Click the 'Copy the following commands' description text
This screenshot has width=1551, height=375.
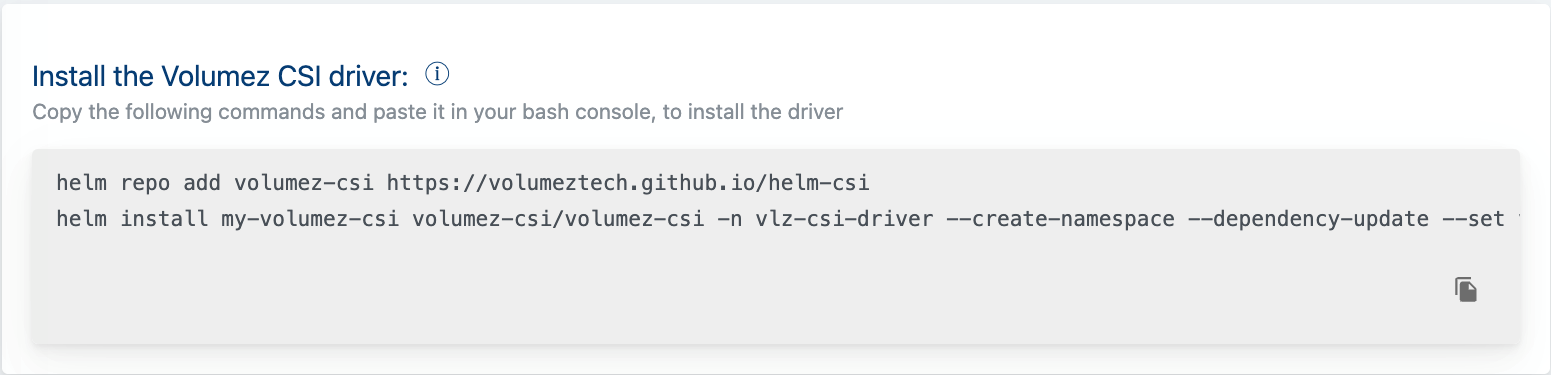(438, 111)
